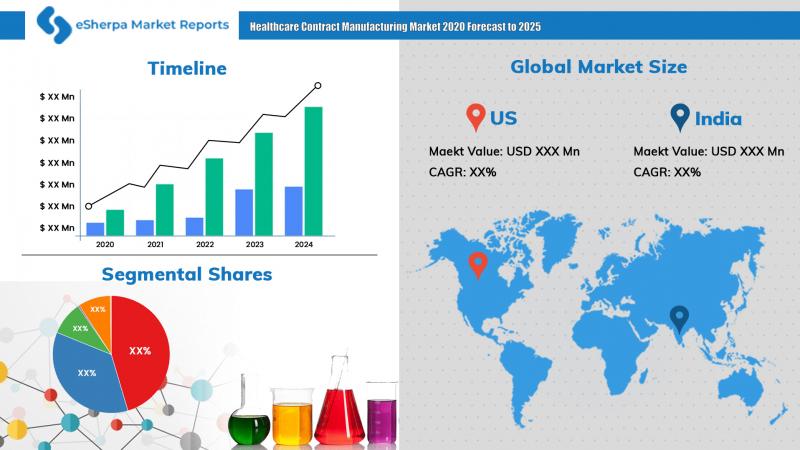The width and height of the screenshot is (800, 450).
Task: Click the 2022 axis label
Action: coord(205,244)
